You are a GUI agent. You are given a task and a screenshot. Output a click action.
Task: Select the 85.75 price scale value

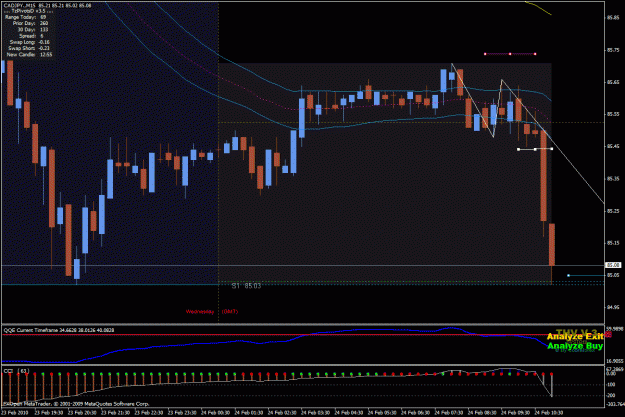tap(613, 50)
